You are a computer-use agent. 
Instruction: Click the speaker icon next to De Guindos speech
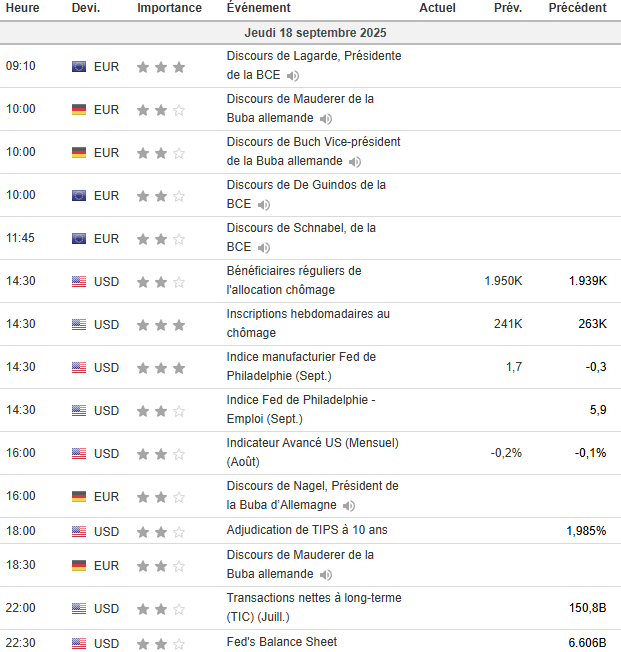point(264,205)
